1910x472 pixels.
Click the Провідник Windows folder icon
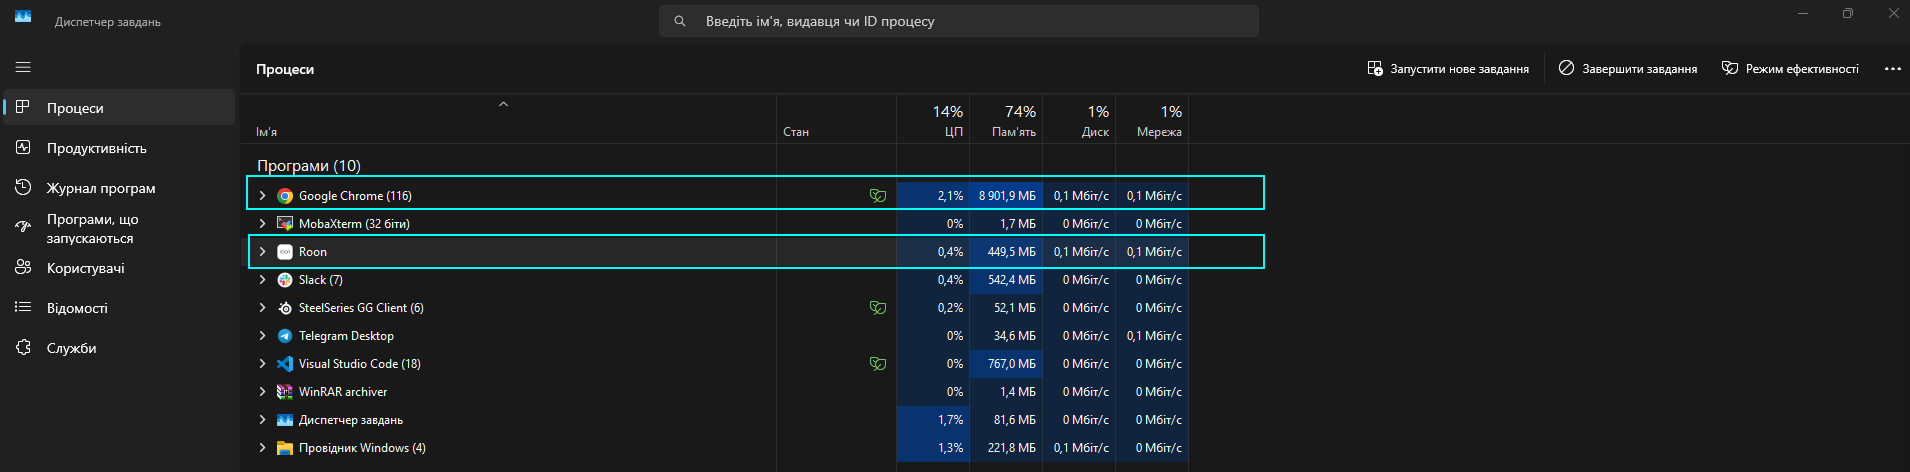pyautogui.click(x=285, y=448)
